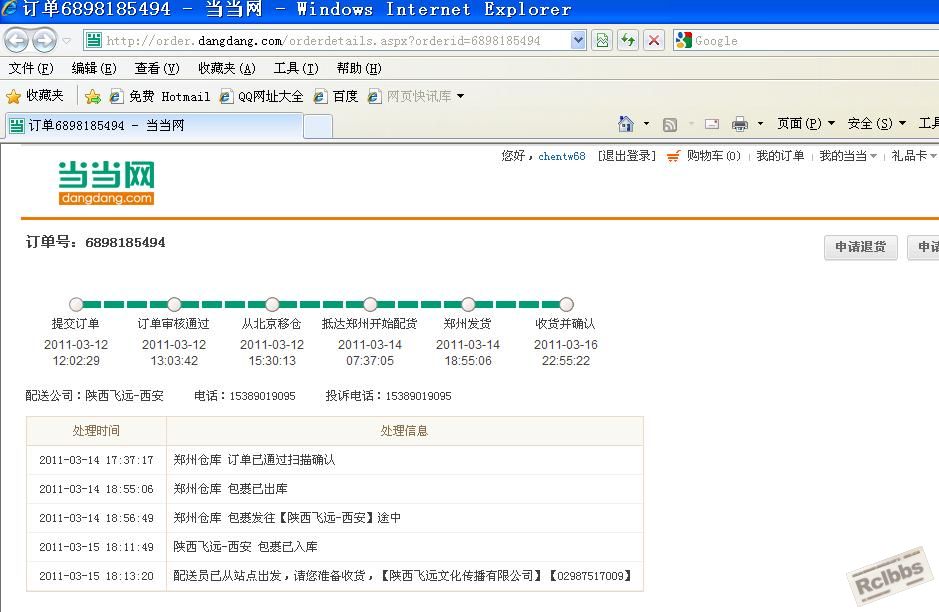Image resolution: width=939 pixels, height=612 pixels.
Task: Click the address bar URL field
Action: (x=326, y=41)
